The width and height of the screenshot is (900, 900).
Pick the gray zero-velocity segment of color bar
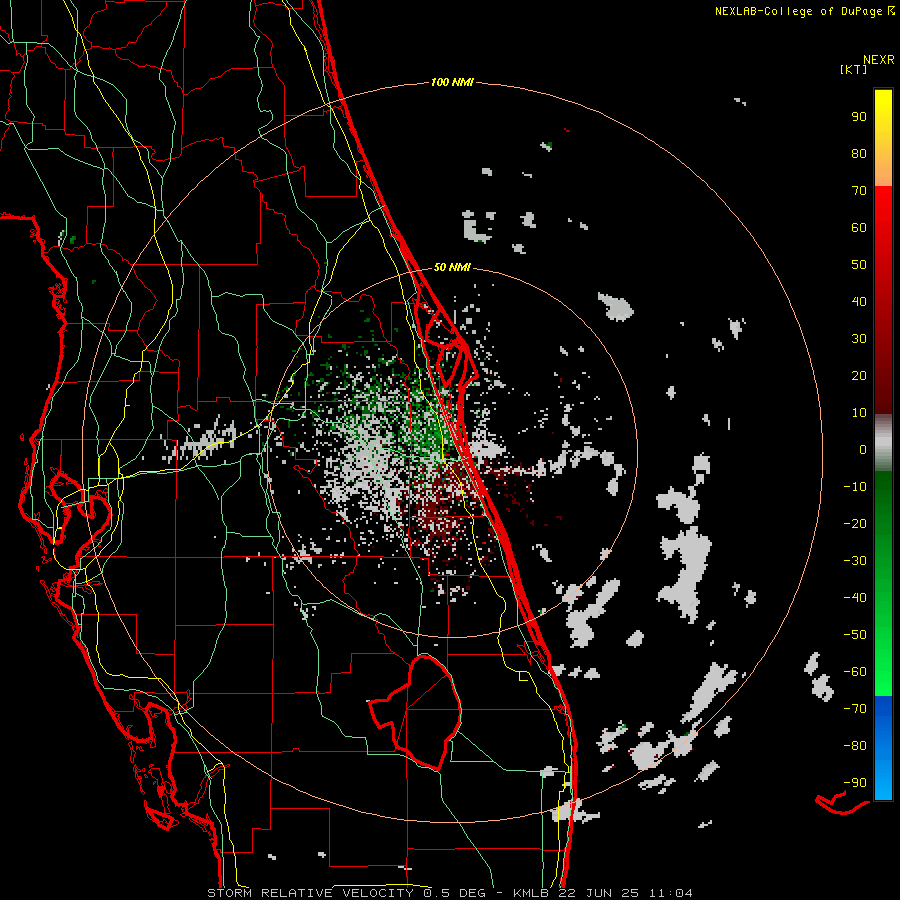coord(883,443)
